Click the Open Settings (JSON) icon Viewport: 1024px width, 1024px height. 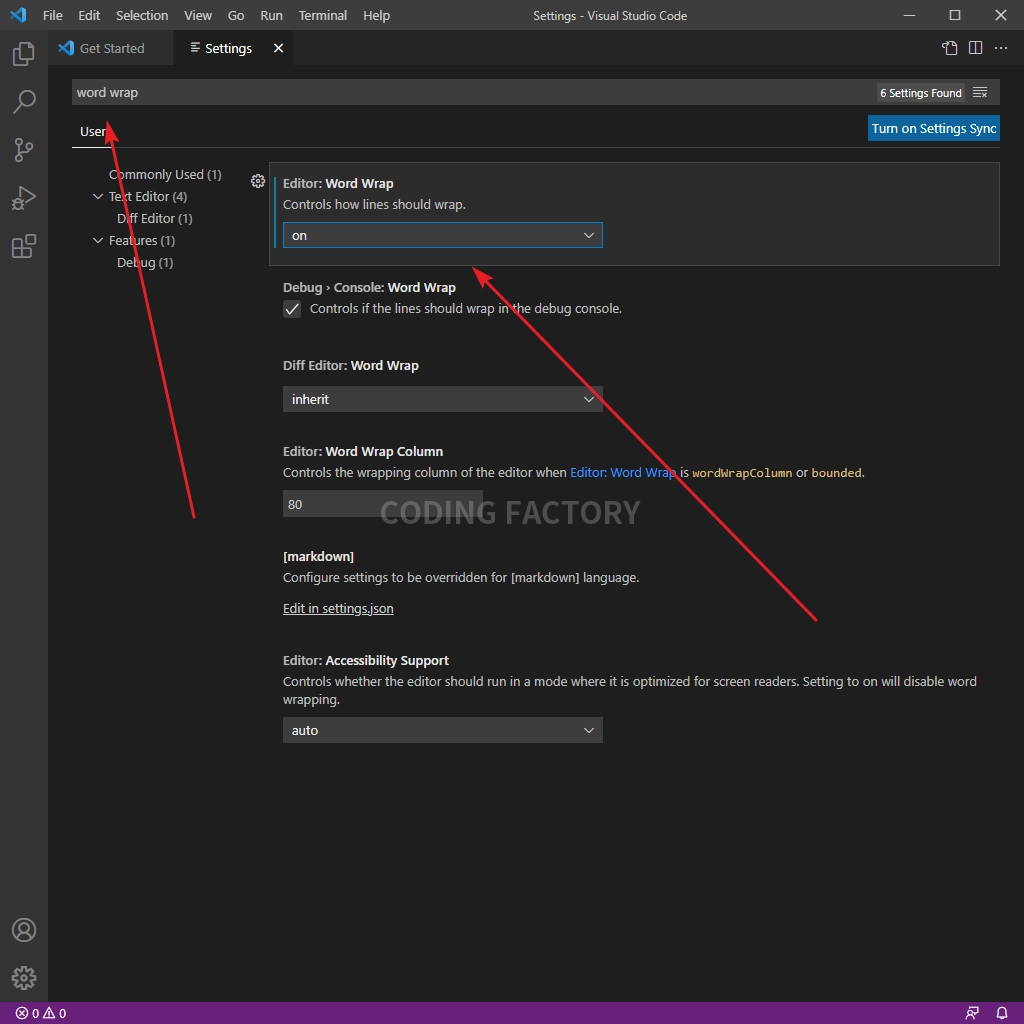(x=950, y=48)
